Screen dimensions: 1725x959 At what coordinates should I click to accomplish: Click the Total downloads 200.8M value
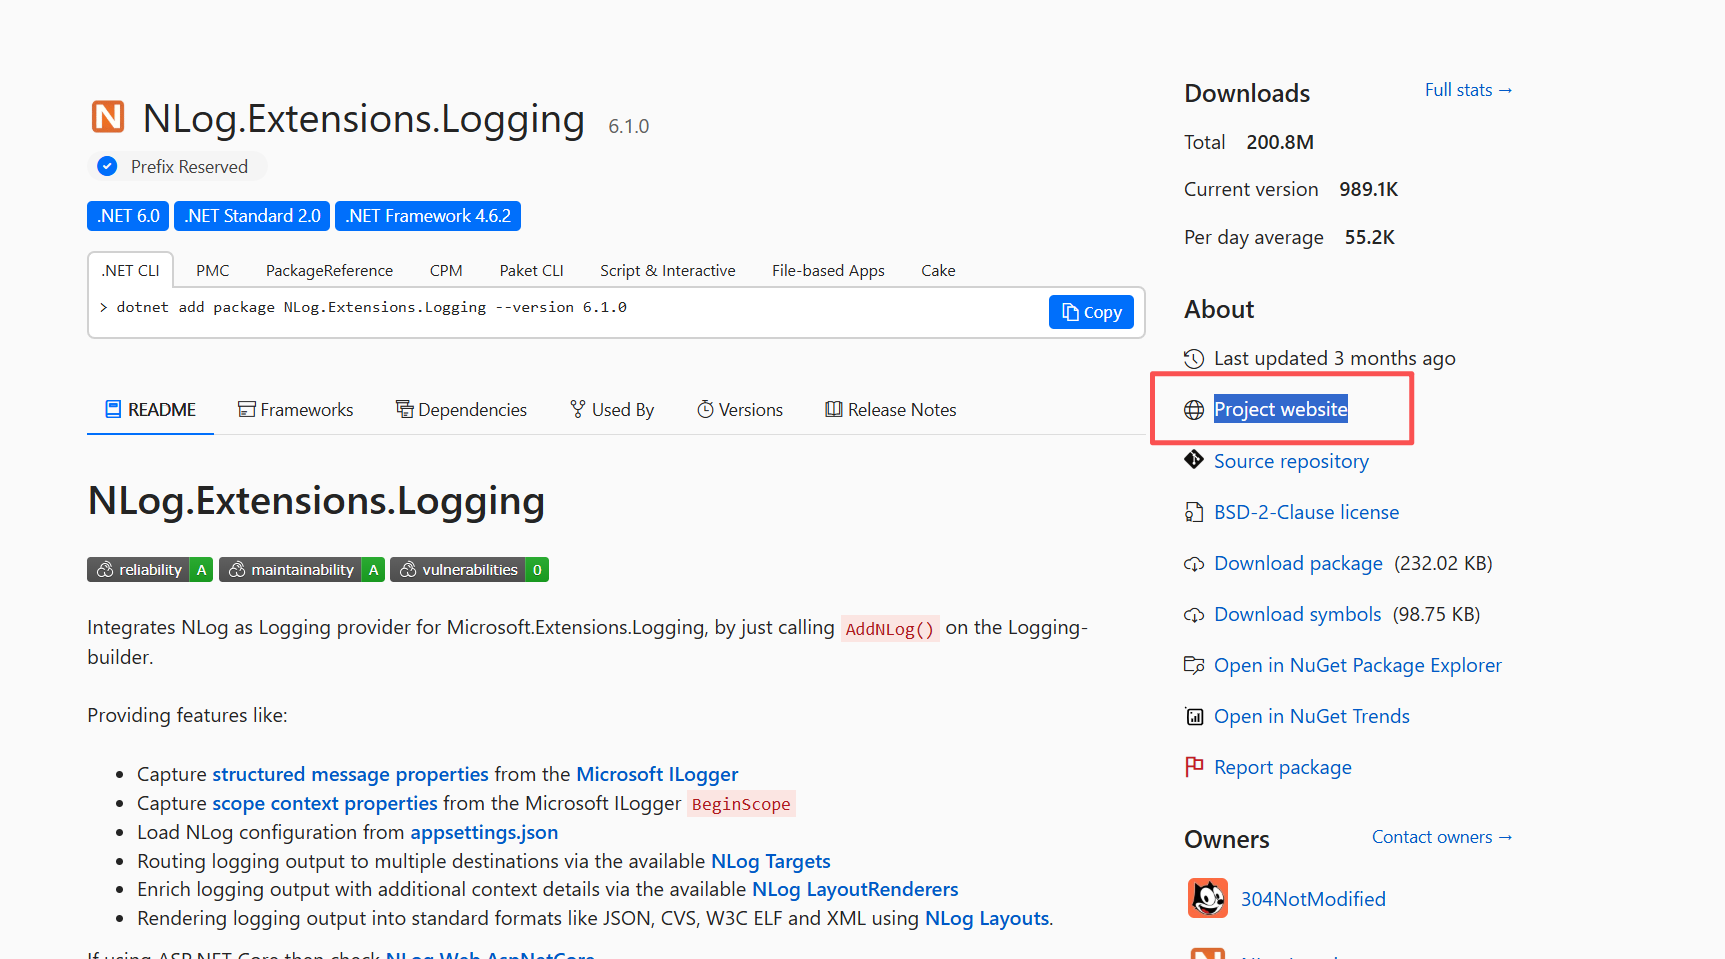coord(1280,142)
